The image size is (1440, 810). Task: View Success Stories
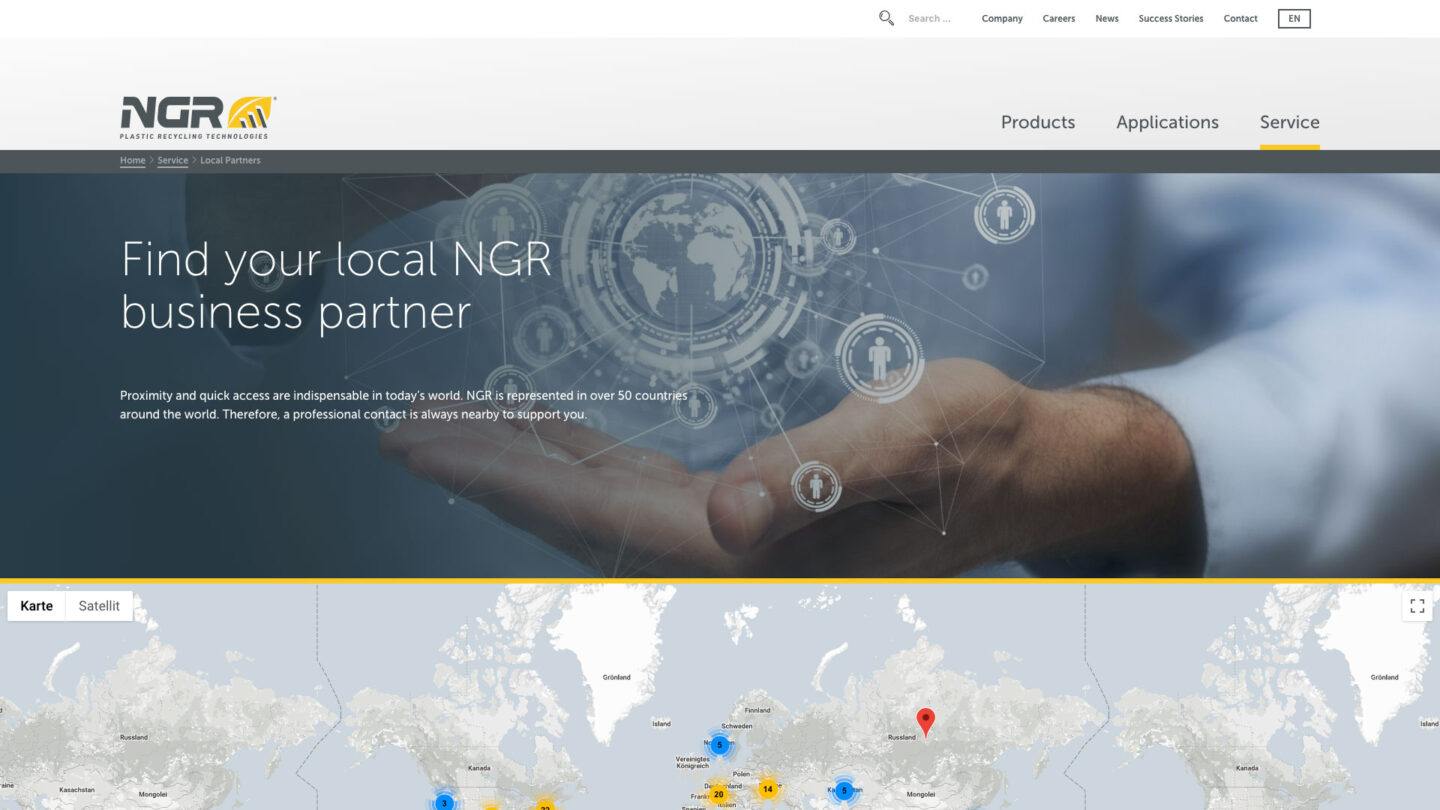(1171, 18)
